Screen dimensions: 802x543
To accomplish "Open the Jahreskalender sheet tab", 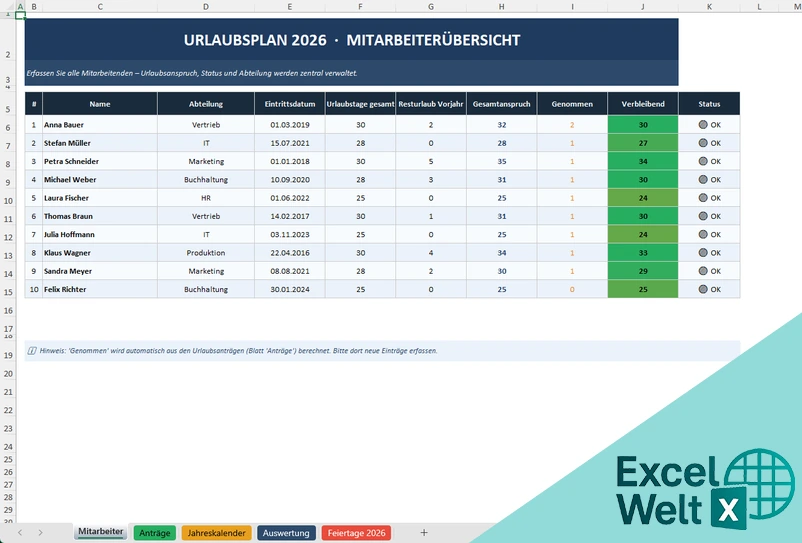I will 216,533.
